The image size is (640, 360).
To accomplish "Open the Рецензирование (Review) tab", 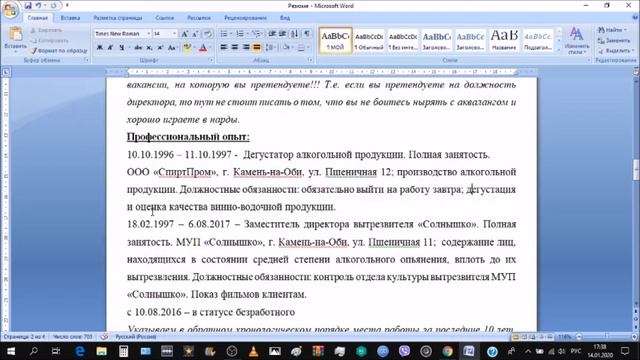I will pos(245,18).
